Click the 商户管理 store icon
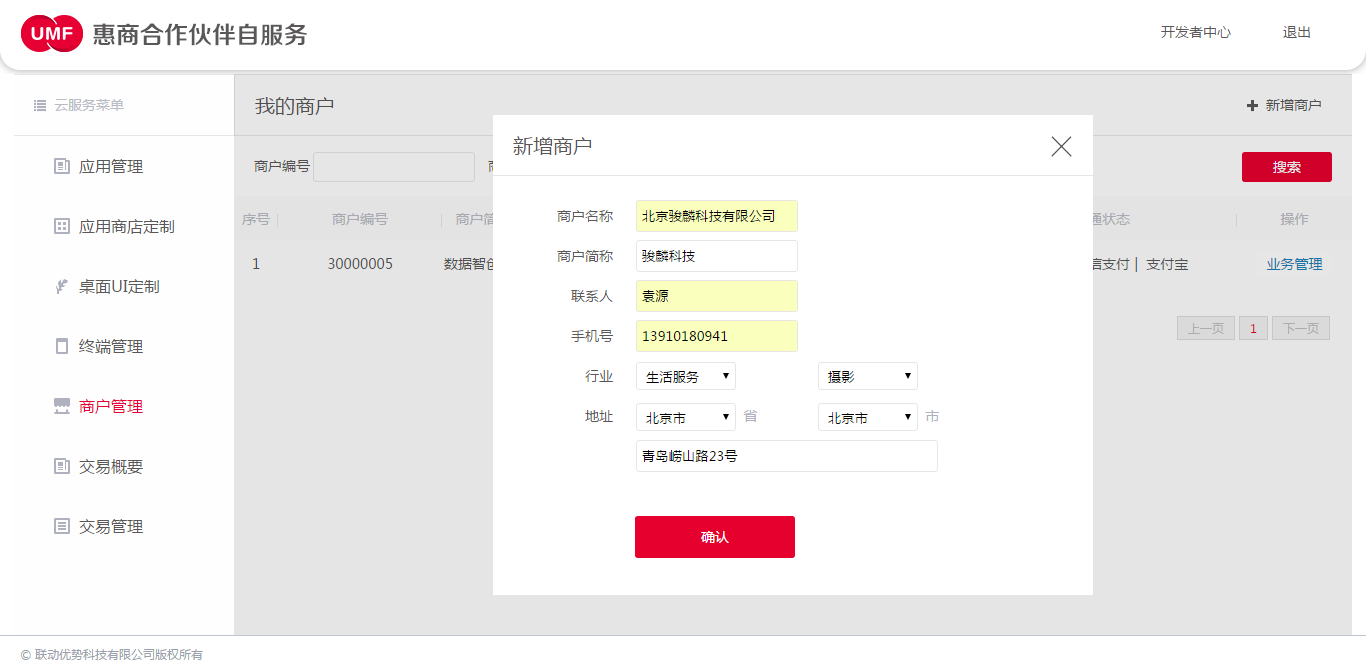1366x666 pixels. [62, 406]
